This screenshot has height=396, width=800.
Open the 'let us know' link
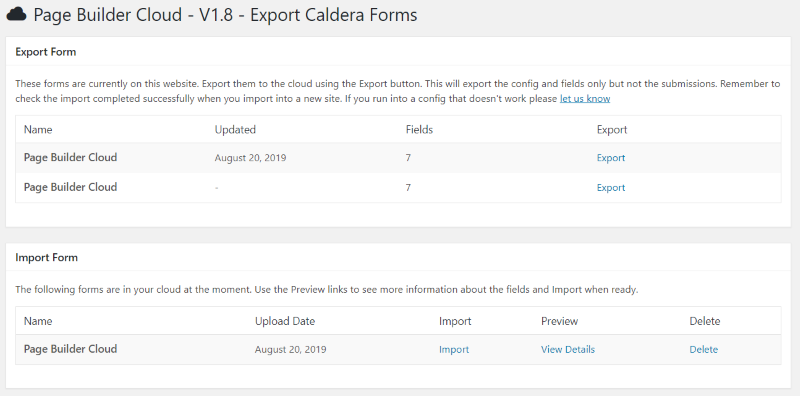point(585,98)
